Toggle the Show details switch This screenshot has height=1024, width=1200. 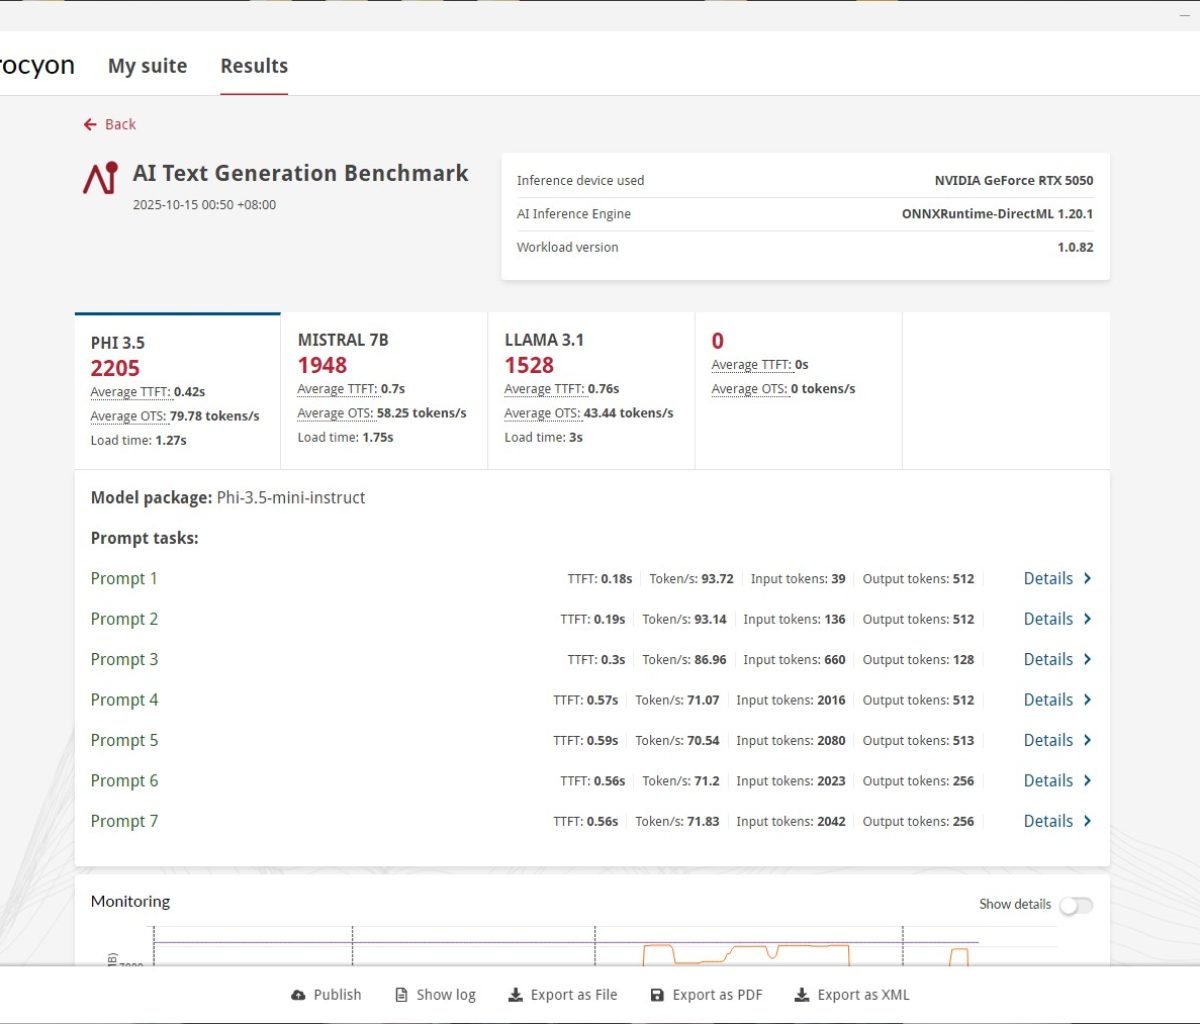point(1076,905)
